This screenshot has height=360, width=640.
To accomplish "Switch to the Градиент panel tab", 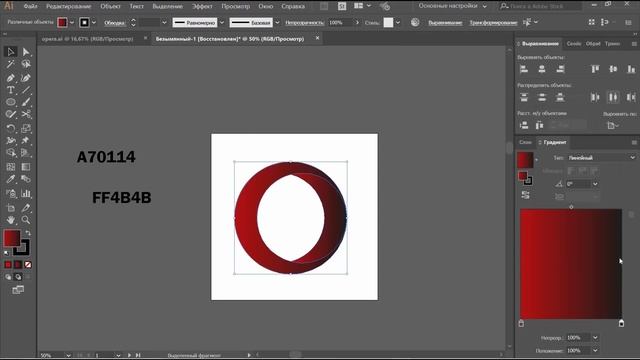I will (554, 142).
